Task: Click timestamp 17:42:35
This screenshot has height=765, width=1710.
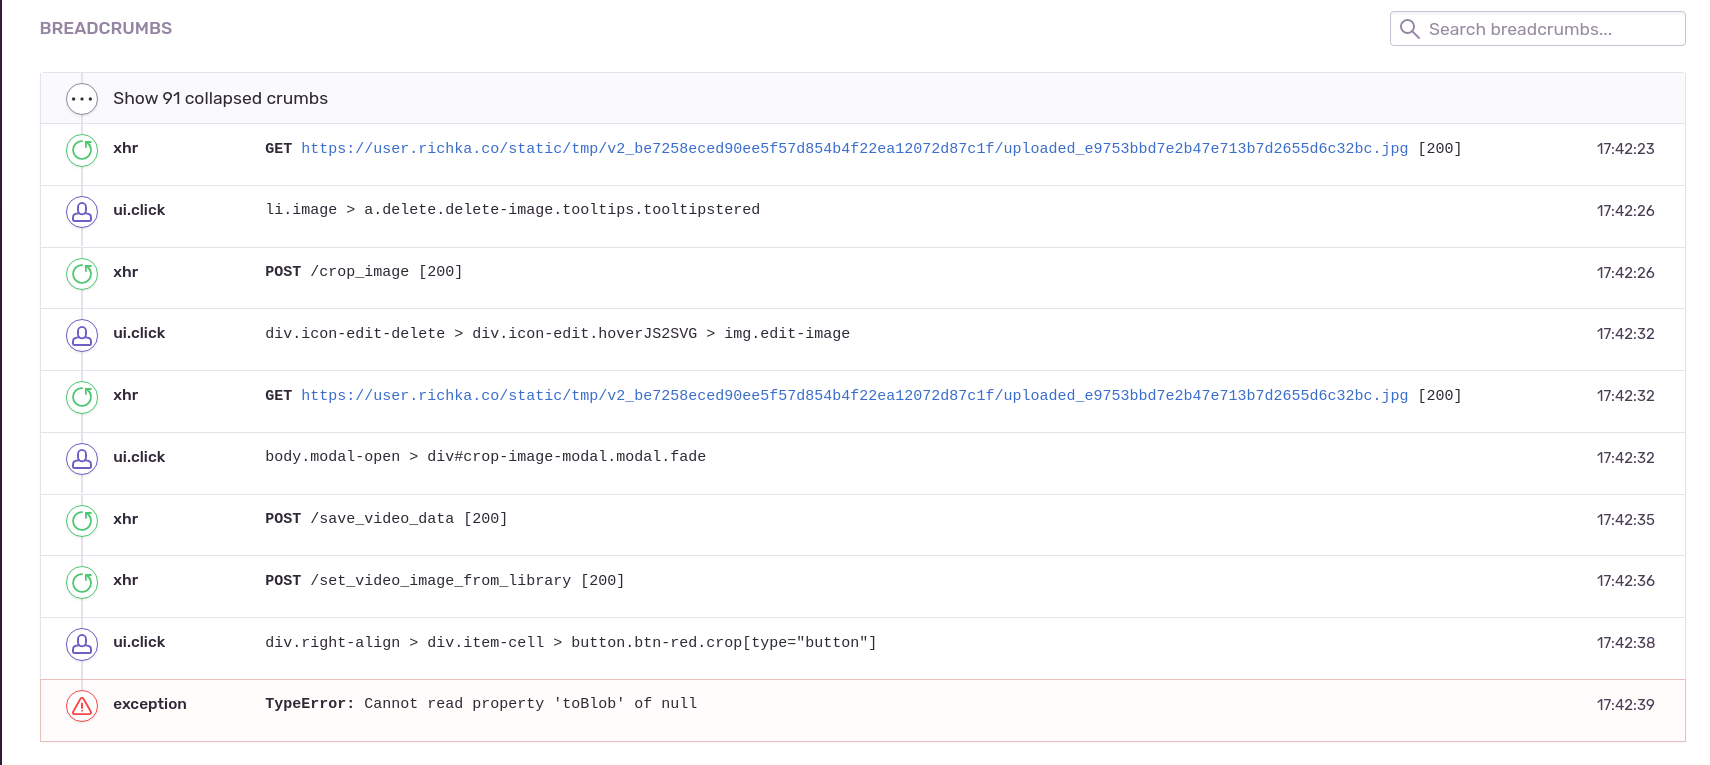Action: pyautogui.click(x=1625, y=520)
